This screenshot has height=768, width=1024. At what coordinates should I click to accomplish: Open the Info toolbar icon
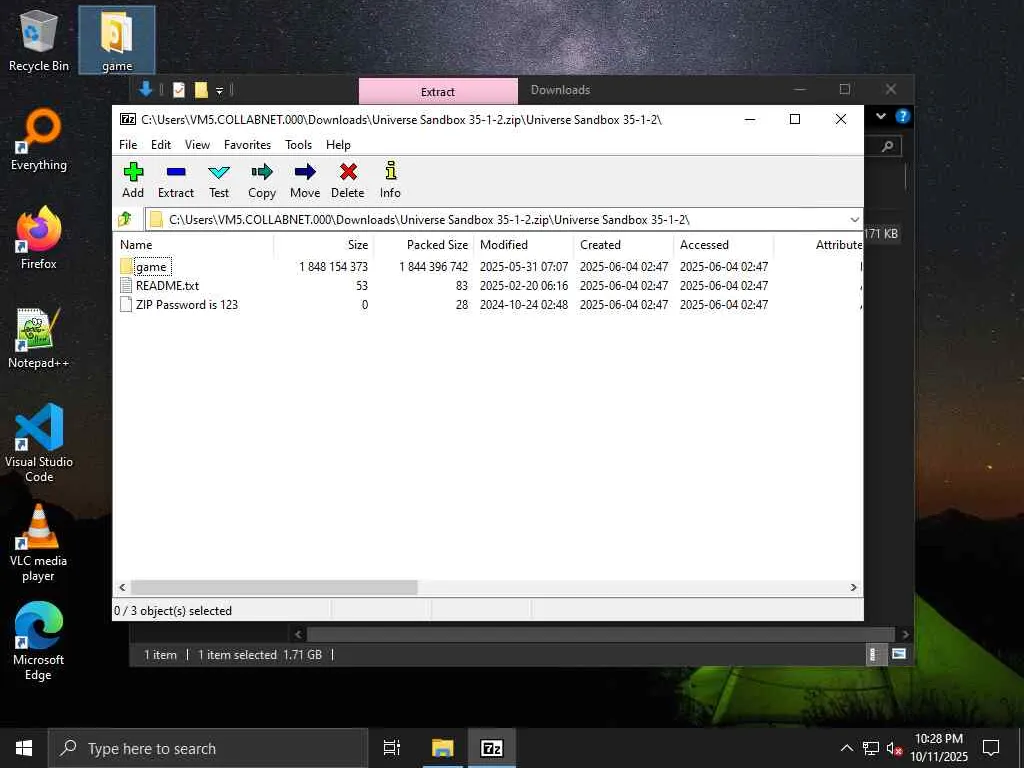pos(390,180)
